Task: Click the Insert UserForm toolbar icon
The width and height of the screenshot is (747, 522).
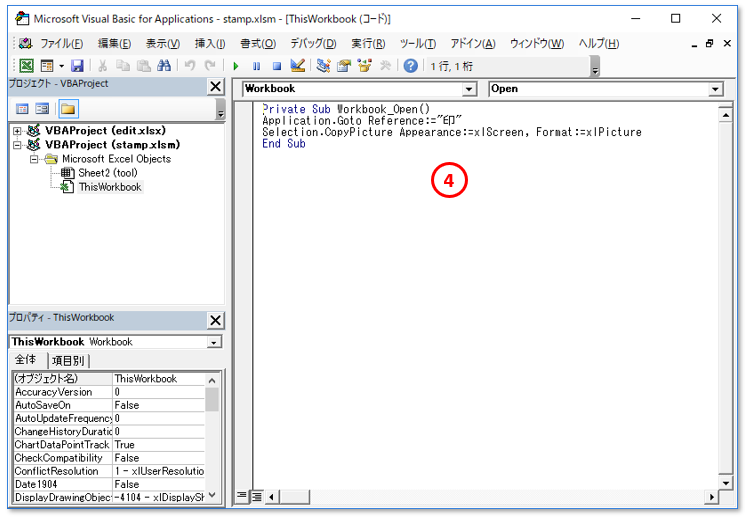Action: (47, 65)
